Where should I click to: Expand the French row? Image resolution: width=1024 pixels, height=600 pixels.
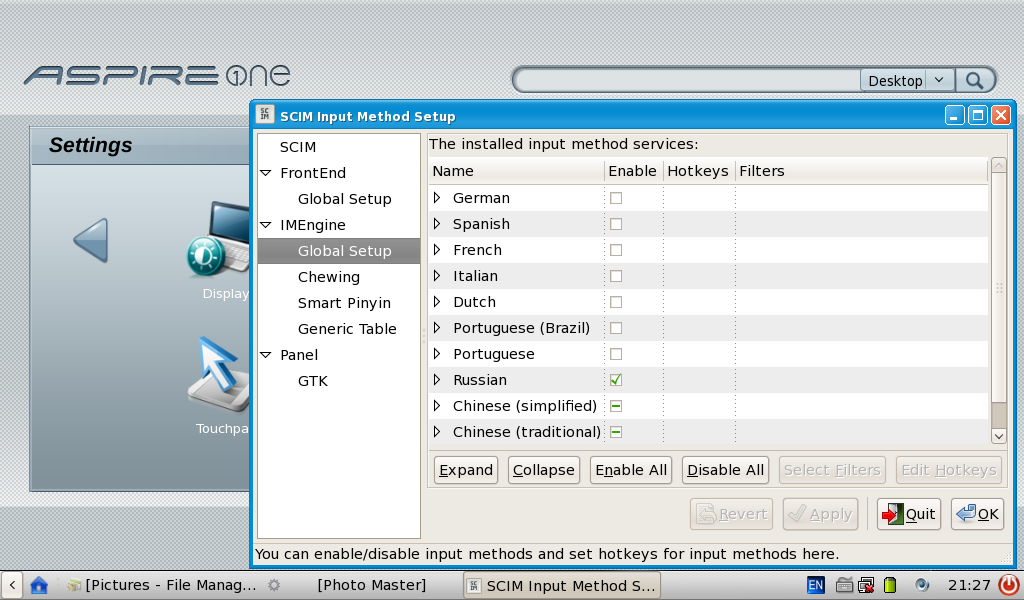click(x=438, y=250)
